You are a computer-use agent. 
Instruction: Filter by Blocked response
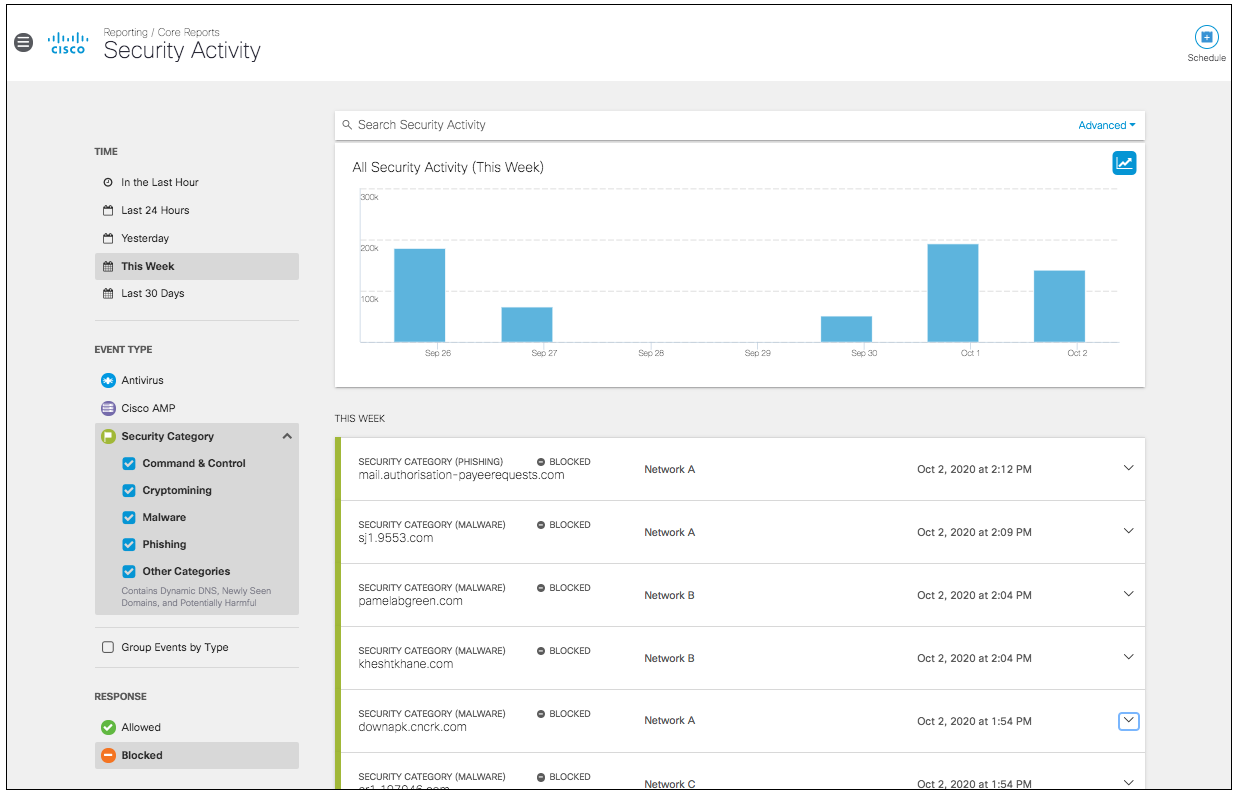[x=196, y=755]
